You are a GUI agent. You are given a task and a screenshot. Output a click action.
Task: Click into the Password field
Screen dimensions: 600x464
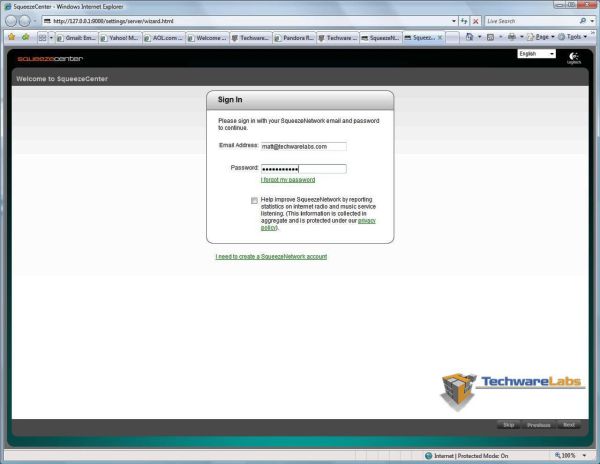(303, 168)
